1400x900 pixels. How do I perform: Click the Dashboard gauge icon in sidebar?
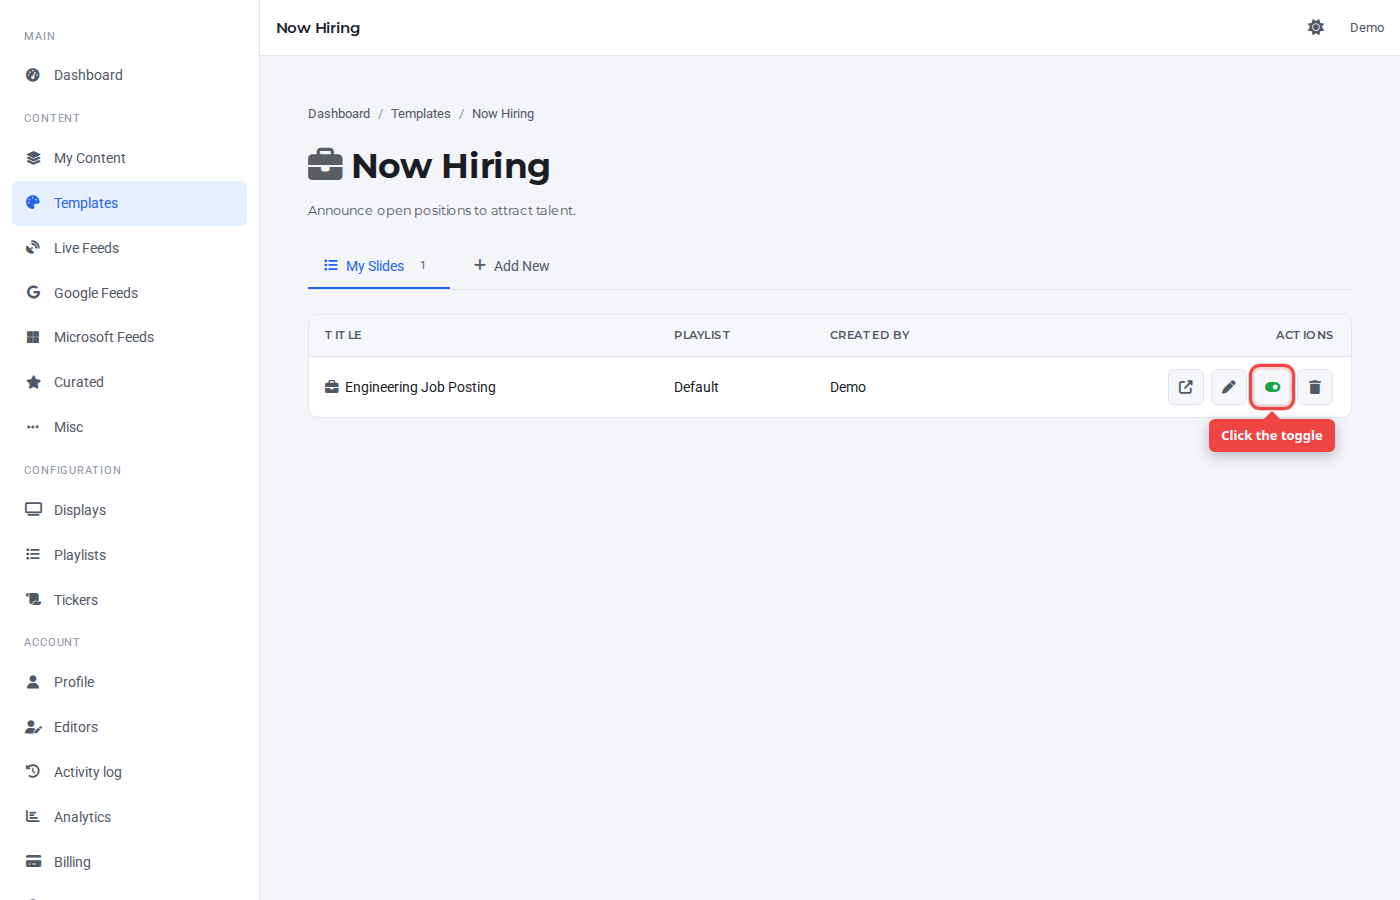coord(33,75)
